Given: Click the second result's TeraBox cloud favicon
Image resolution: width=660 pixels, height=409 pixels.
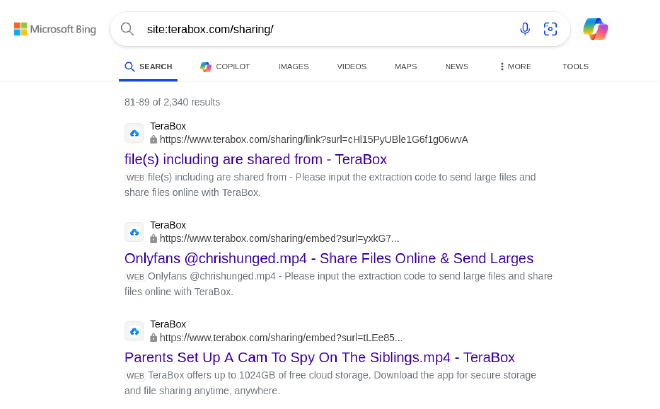Looking at the screenshot, I should [134, 232].
